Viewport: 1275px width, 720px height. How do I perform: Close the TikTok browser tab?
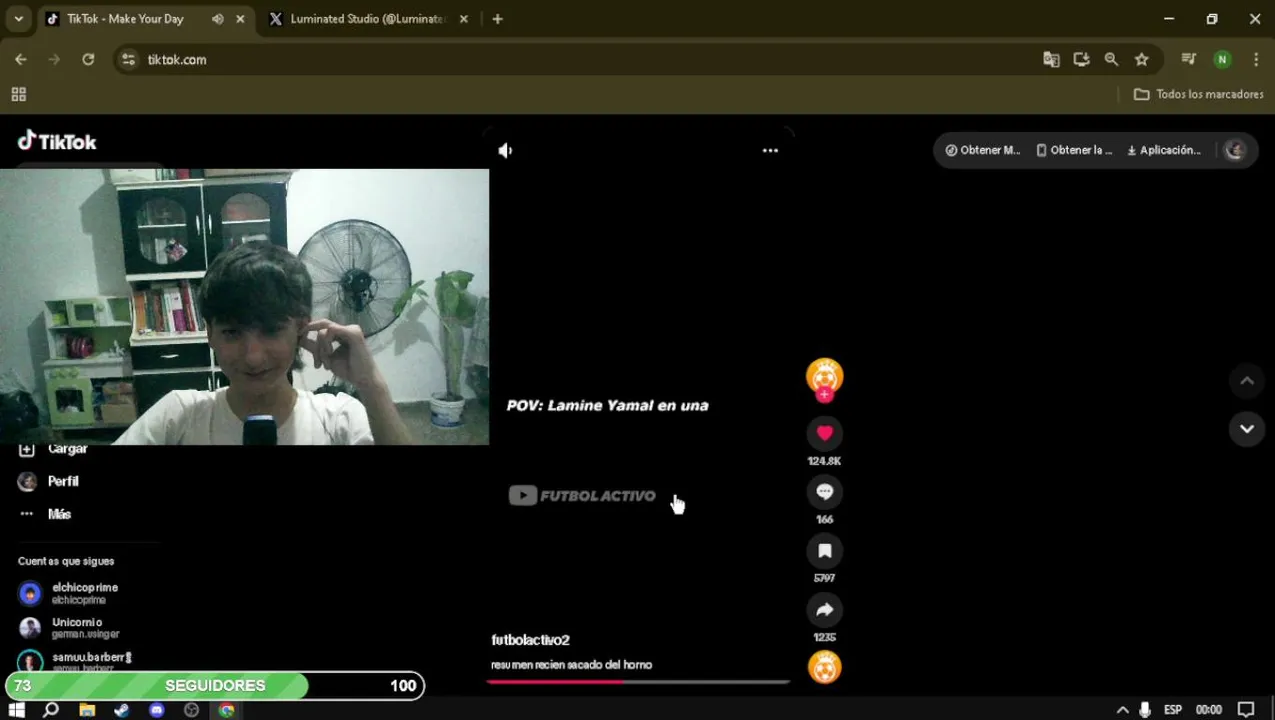pyautogui.click(x=240, y=19)
